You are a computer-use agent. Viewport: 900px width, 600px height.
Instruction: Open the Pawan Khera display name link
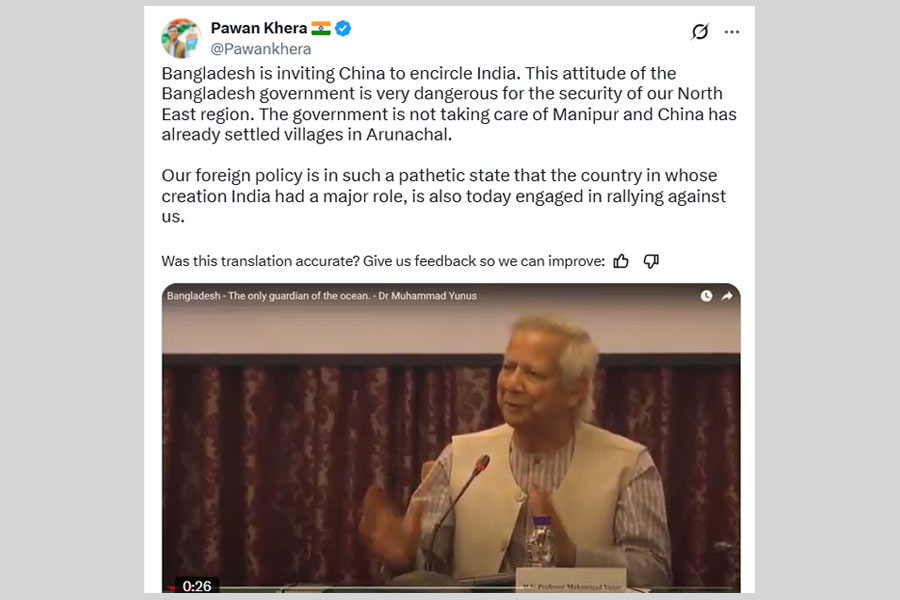(259, 28)
